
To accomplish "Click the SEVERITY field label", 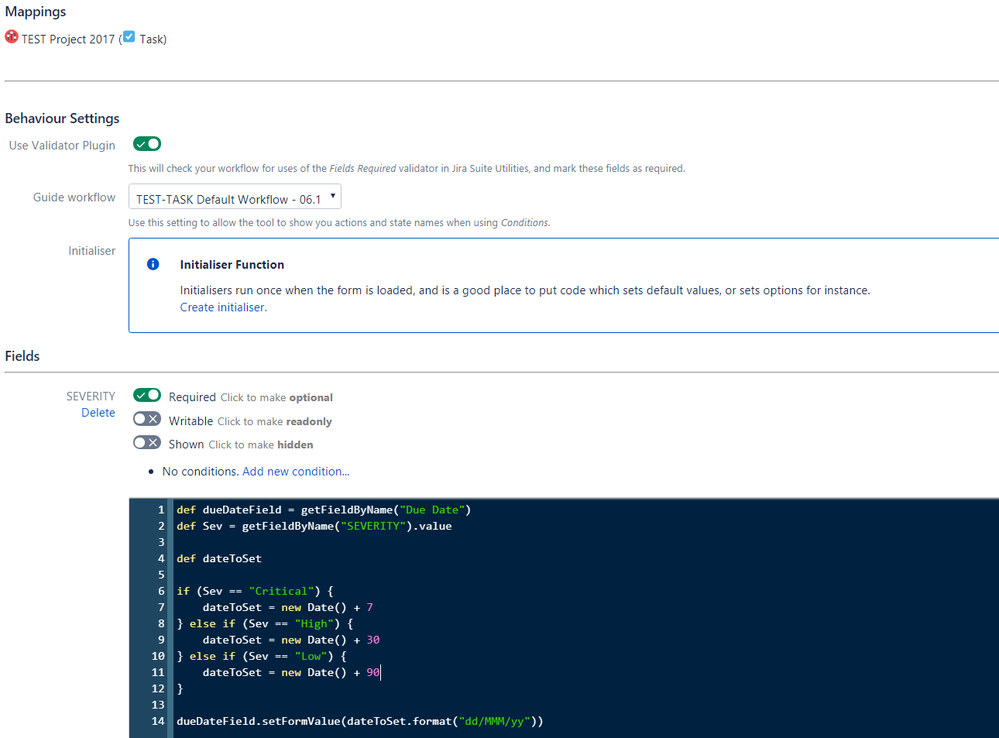I will pyautogui.click(x=91, y=396).
